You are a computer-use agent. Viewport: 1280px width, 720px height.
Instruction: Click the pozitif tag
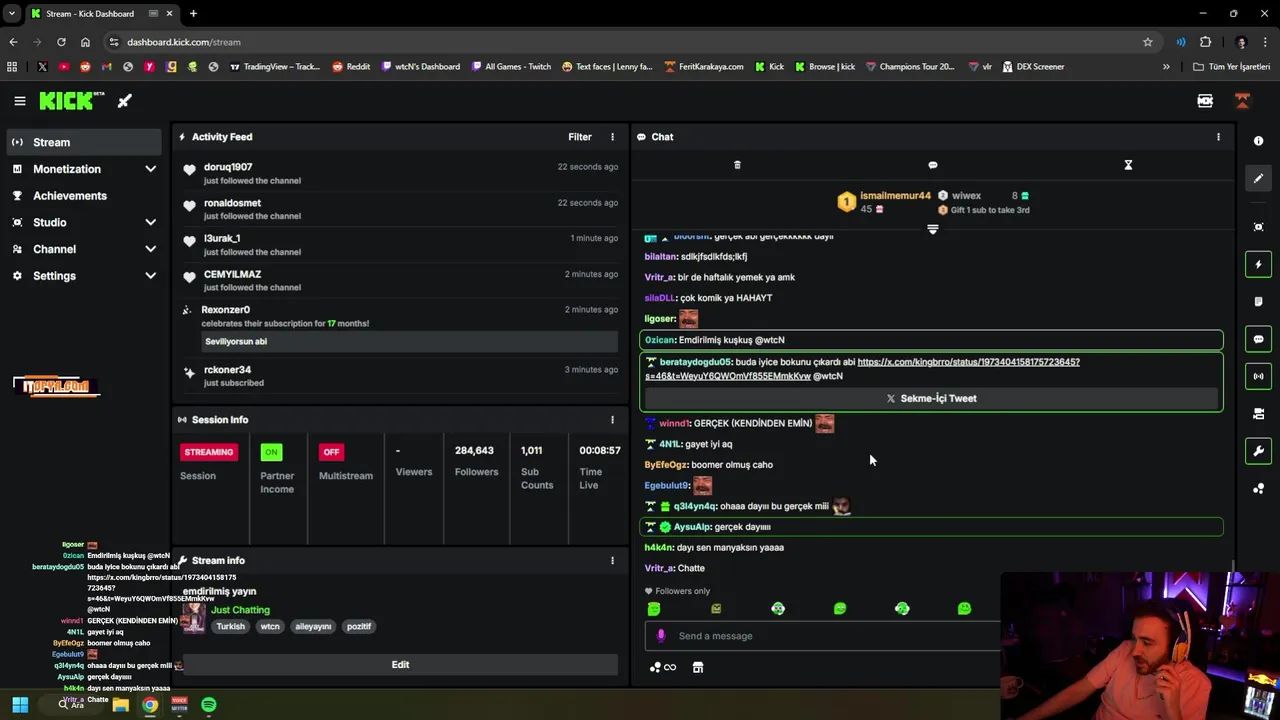click(359, 627)
